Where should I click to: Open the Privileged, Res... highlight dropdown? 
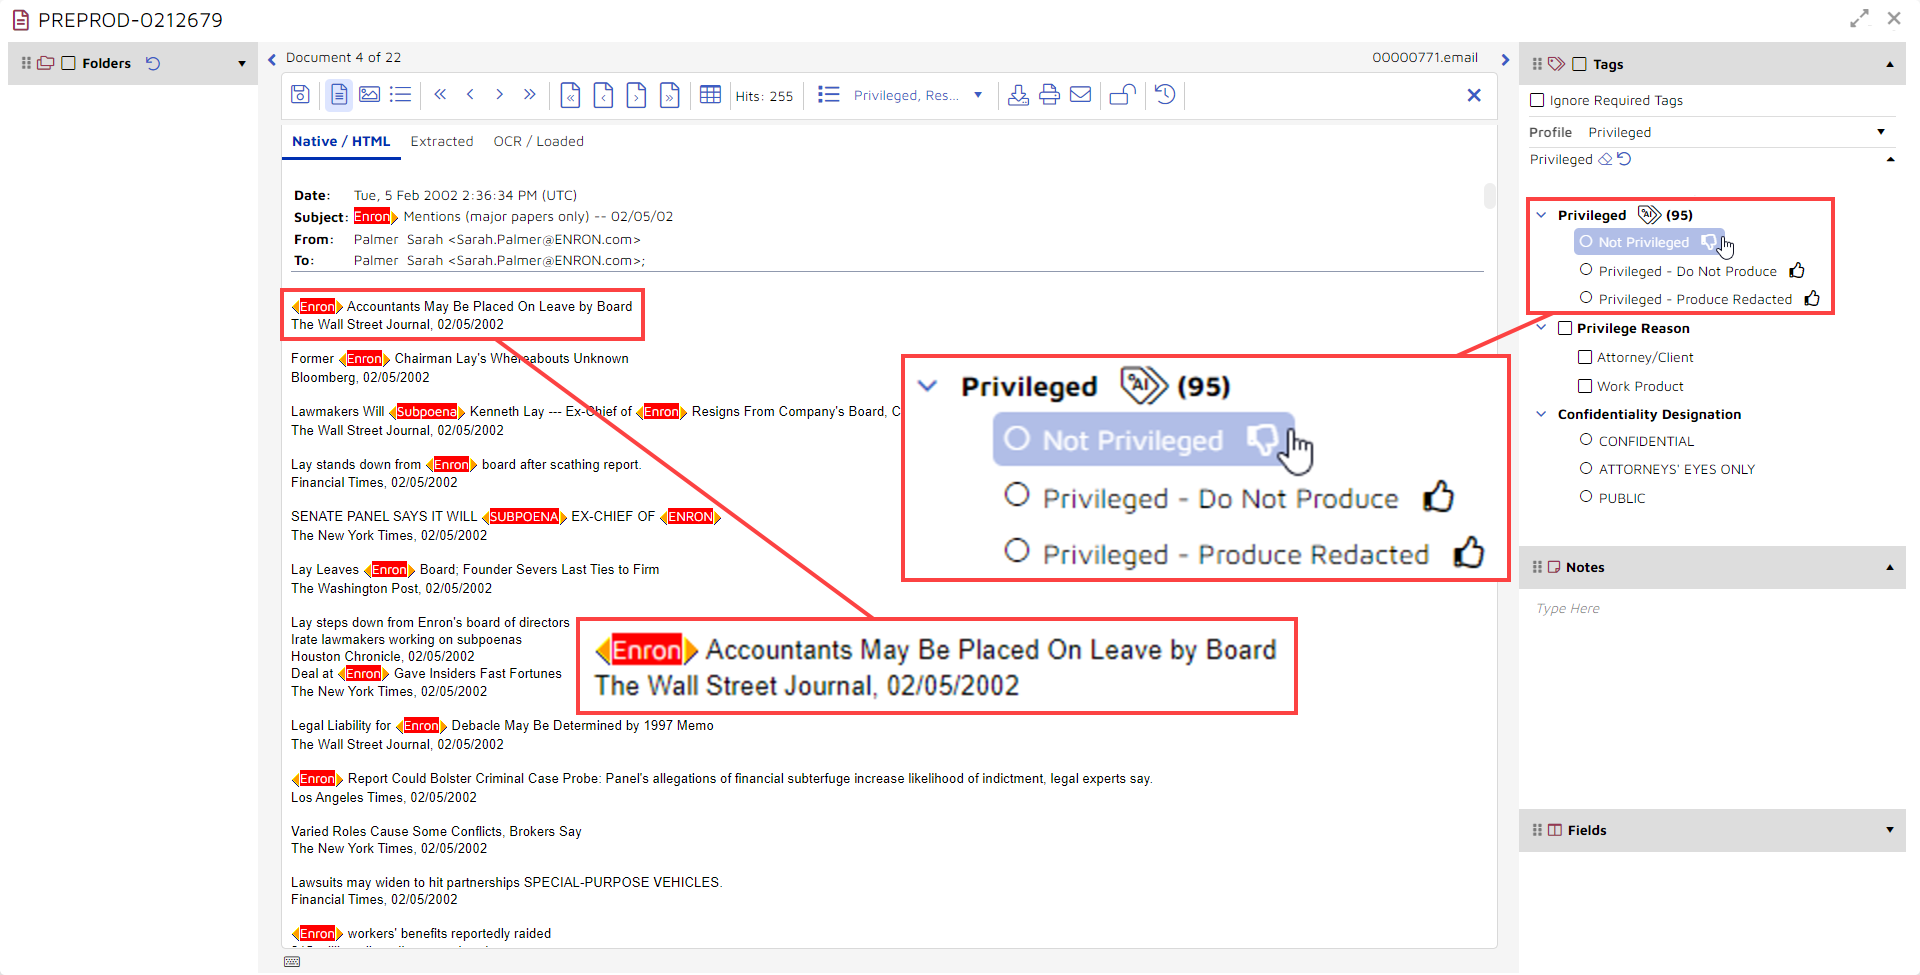(x=918, y=95)
